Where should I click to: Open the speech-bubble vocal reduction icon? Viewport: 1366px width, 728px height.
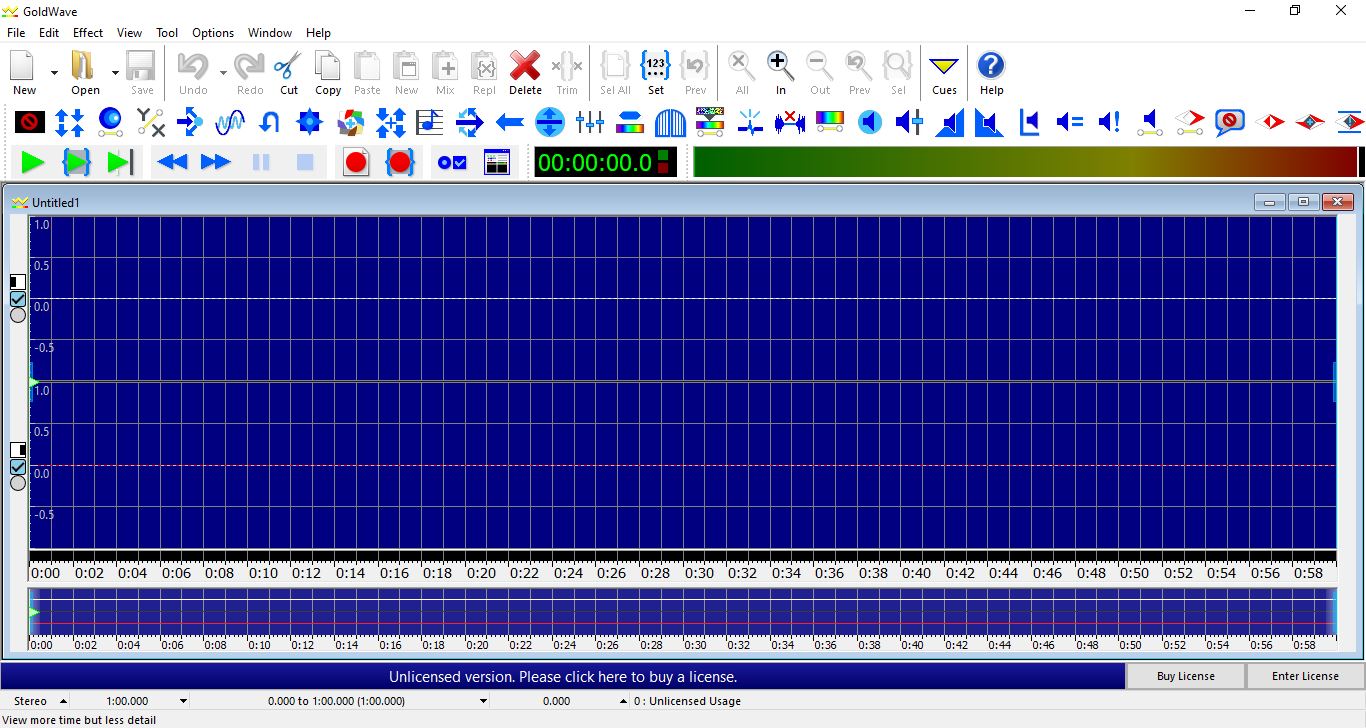[x=1230, y=123]
